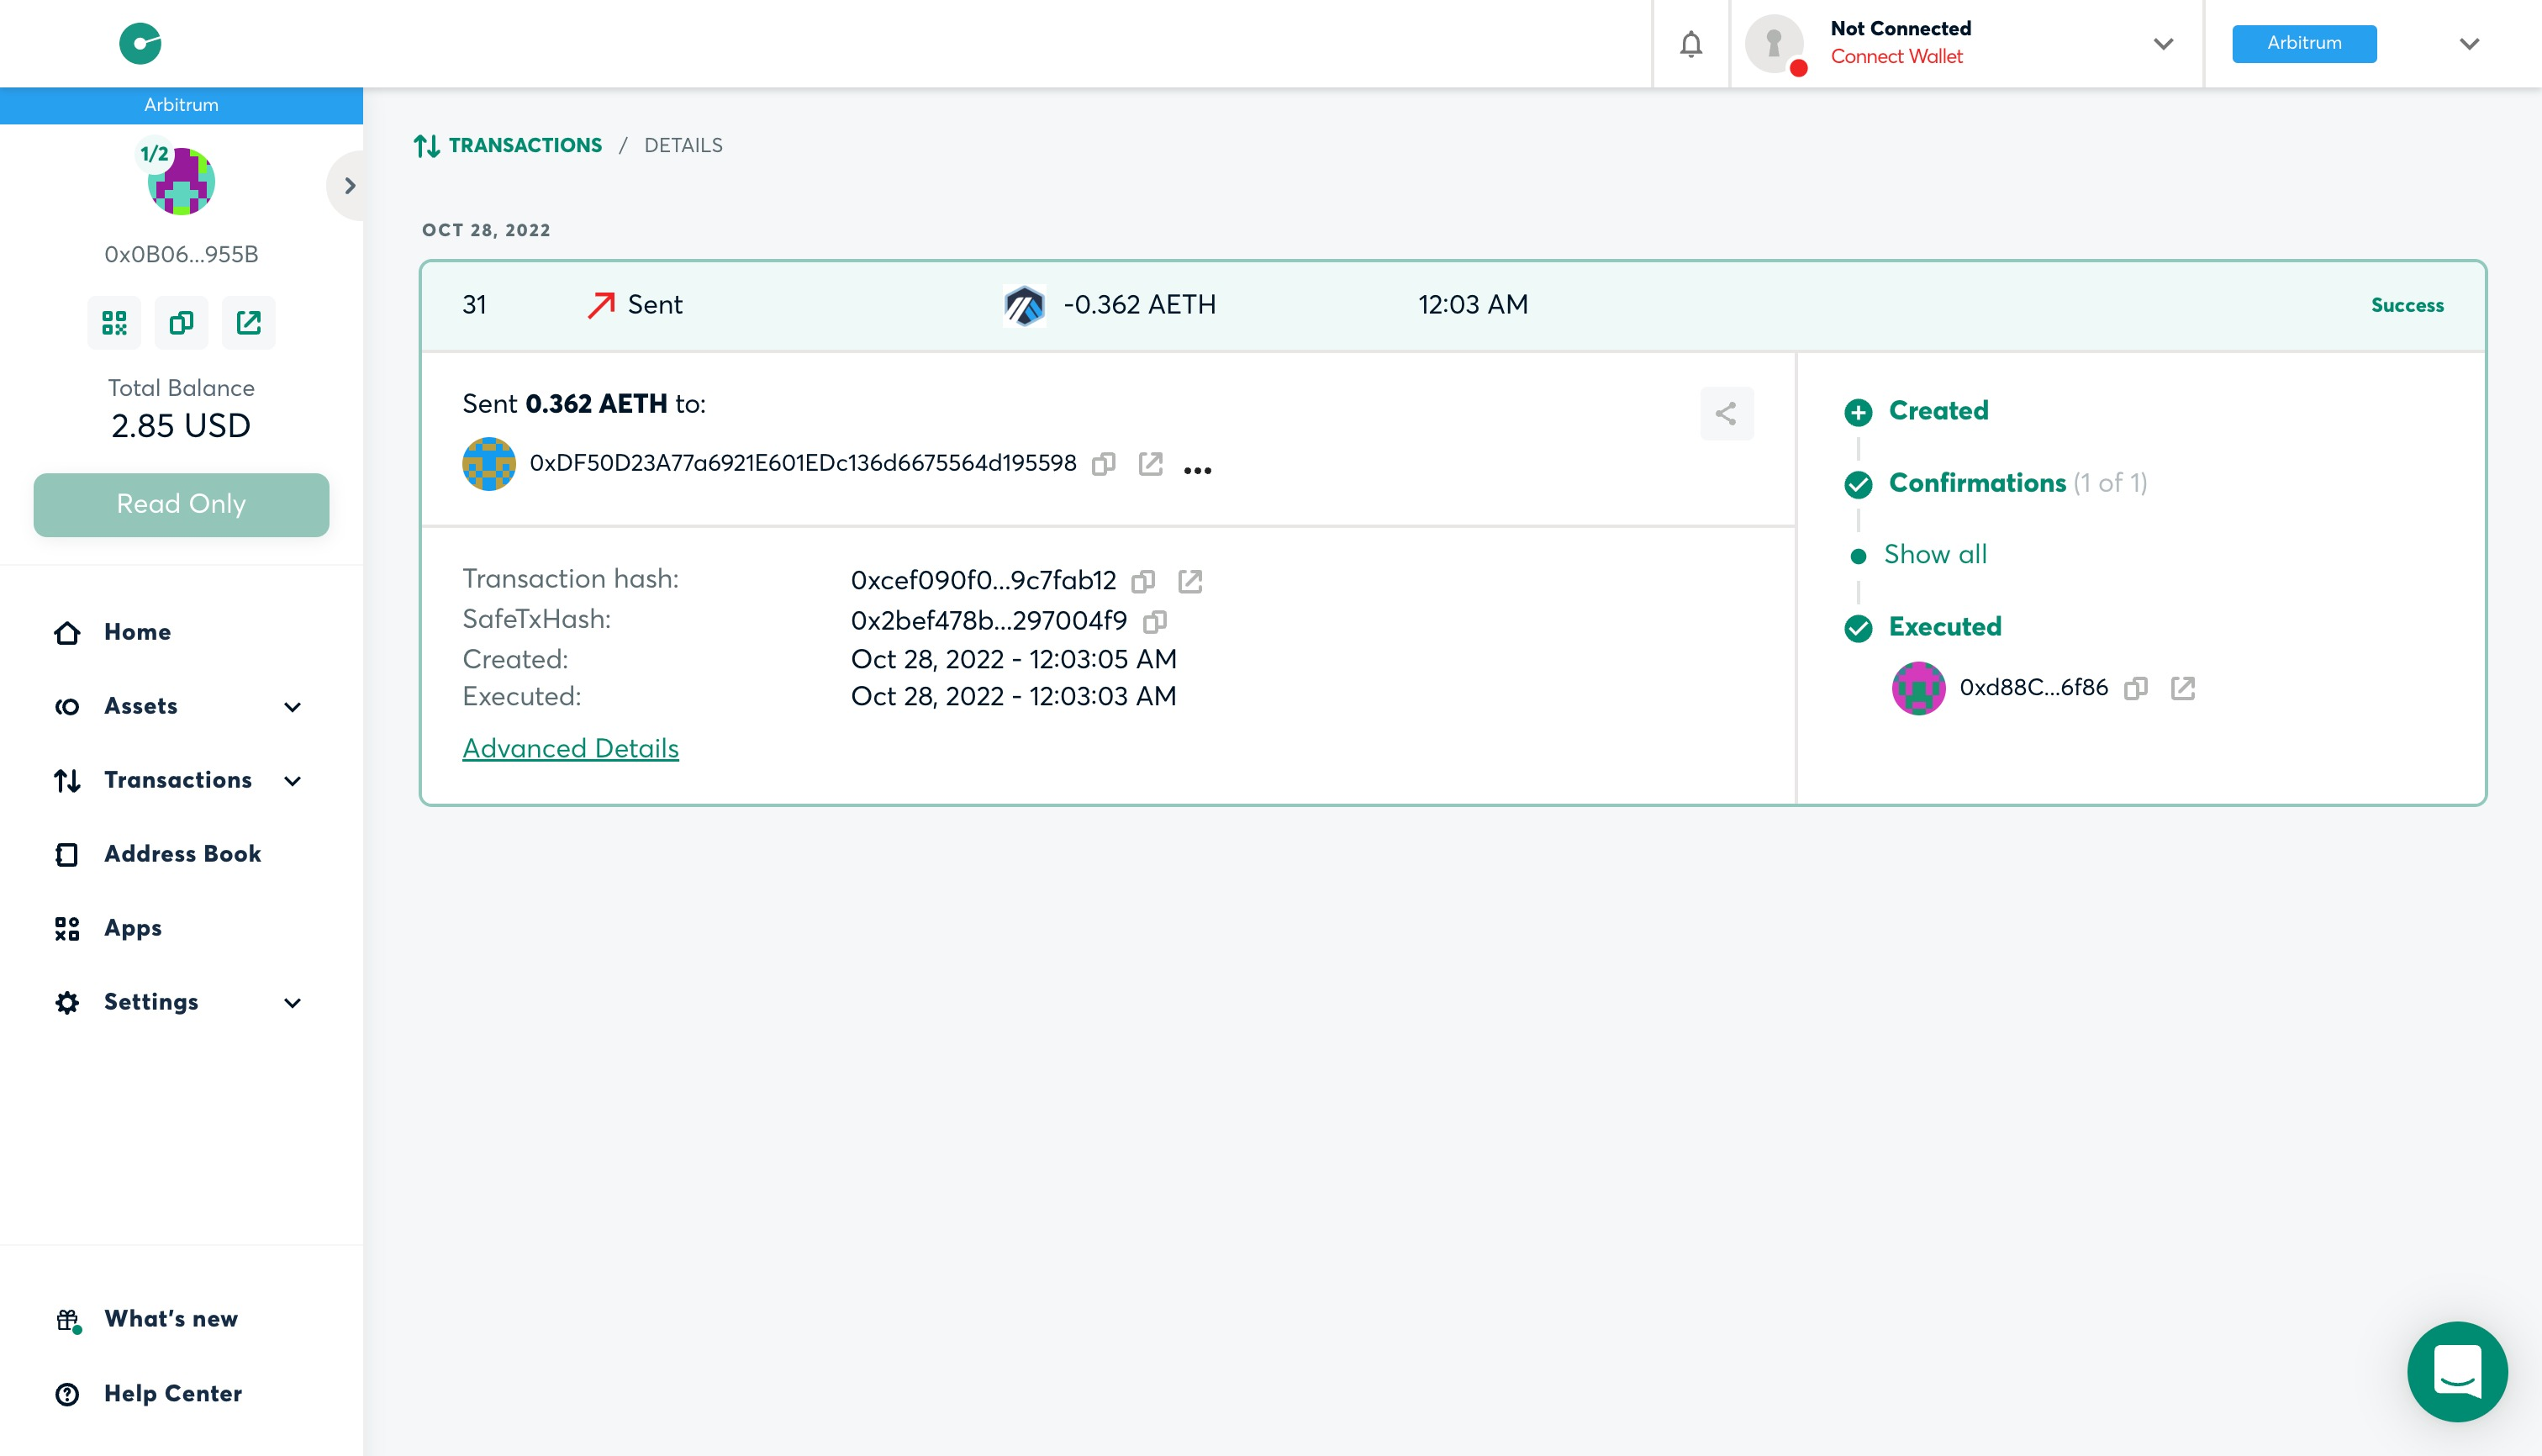This screenshot has width=2542, height=1456.
Task: Copy the safe address 0x0B06...955B
Action: coord(181,323)
